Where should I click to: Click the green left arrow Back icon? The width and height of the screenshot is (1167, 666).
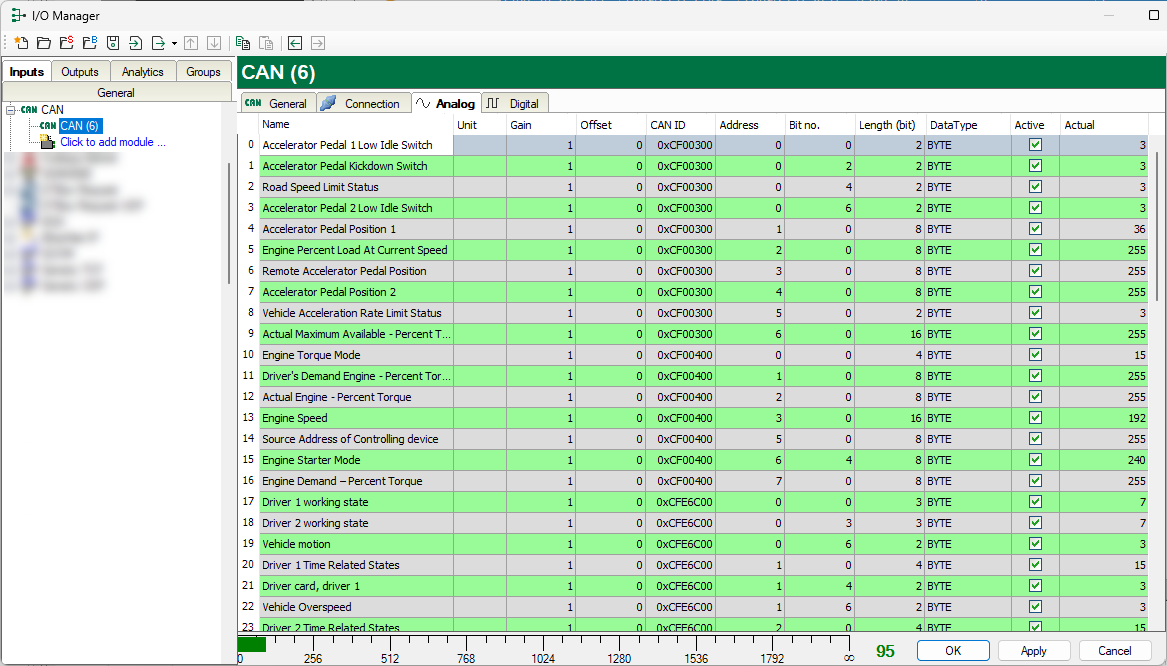click(x=294, y=43)
